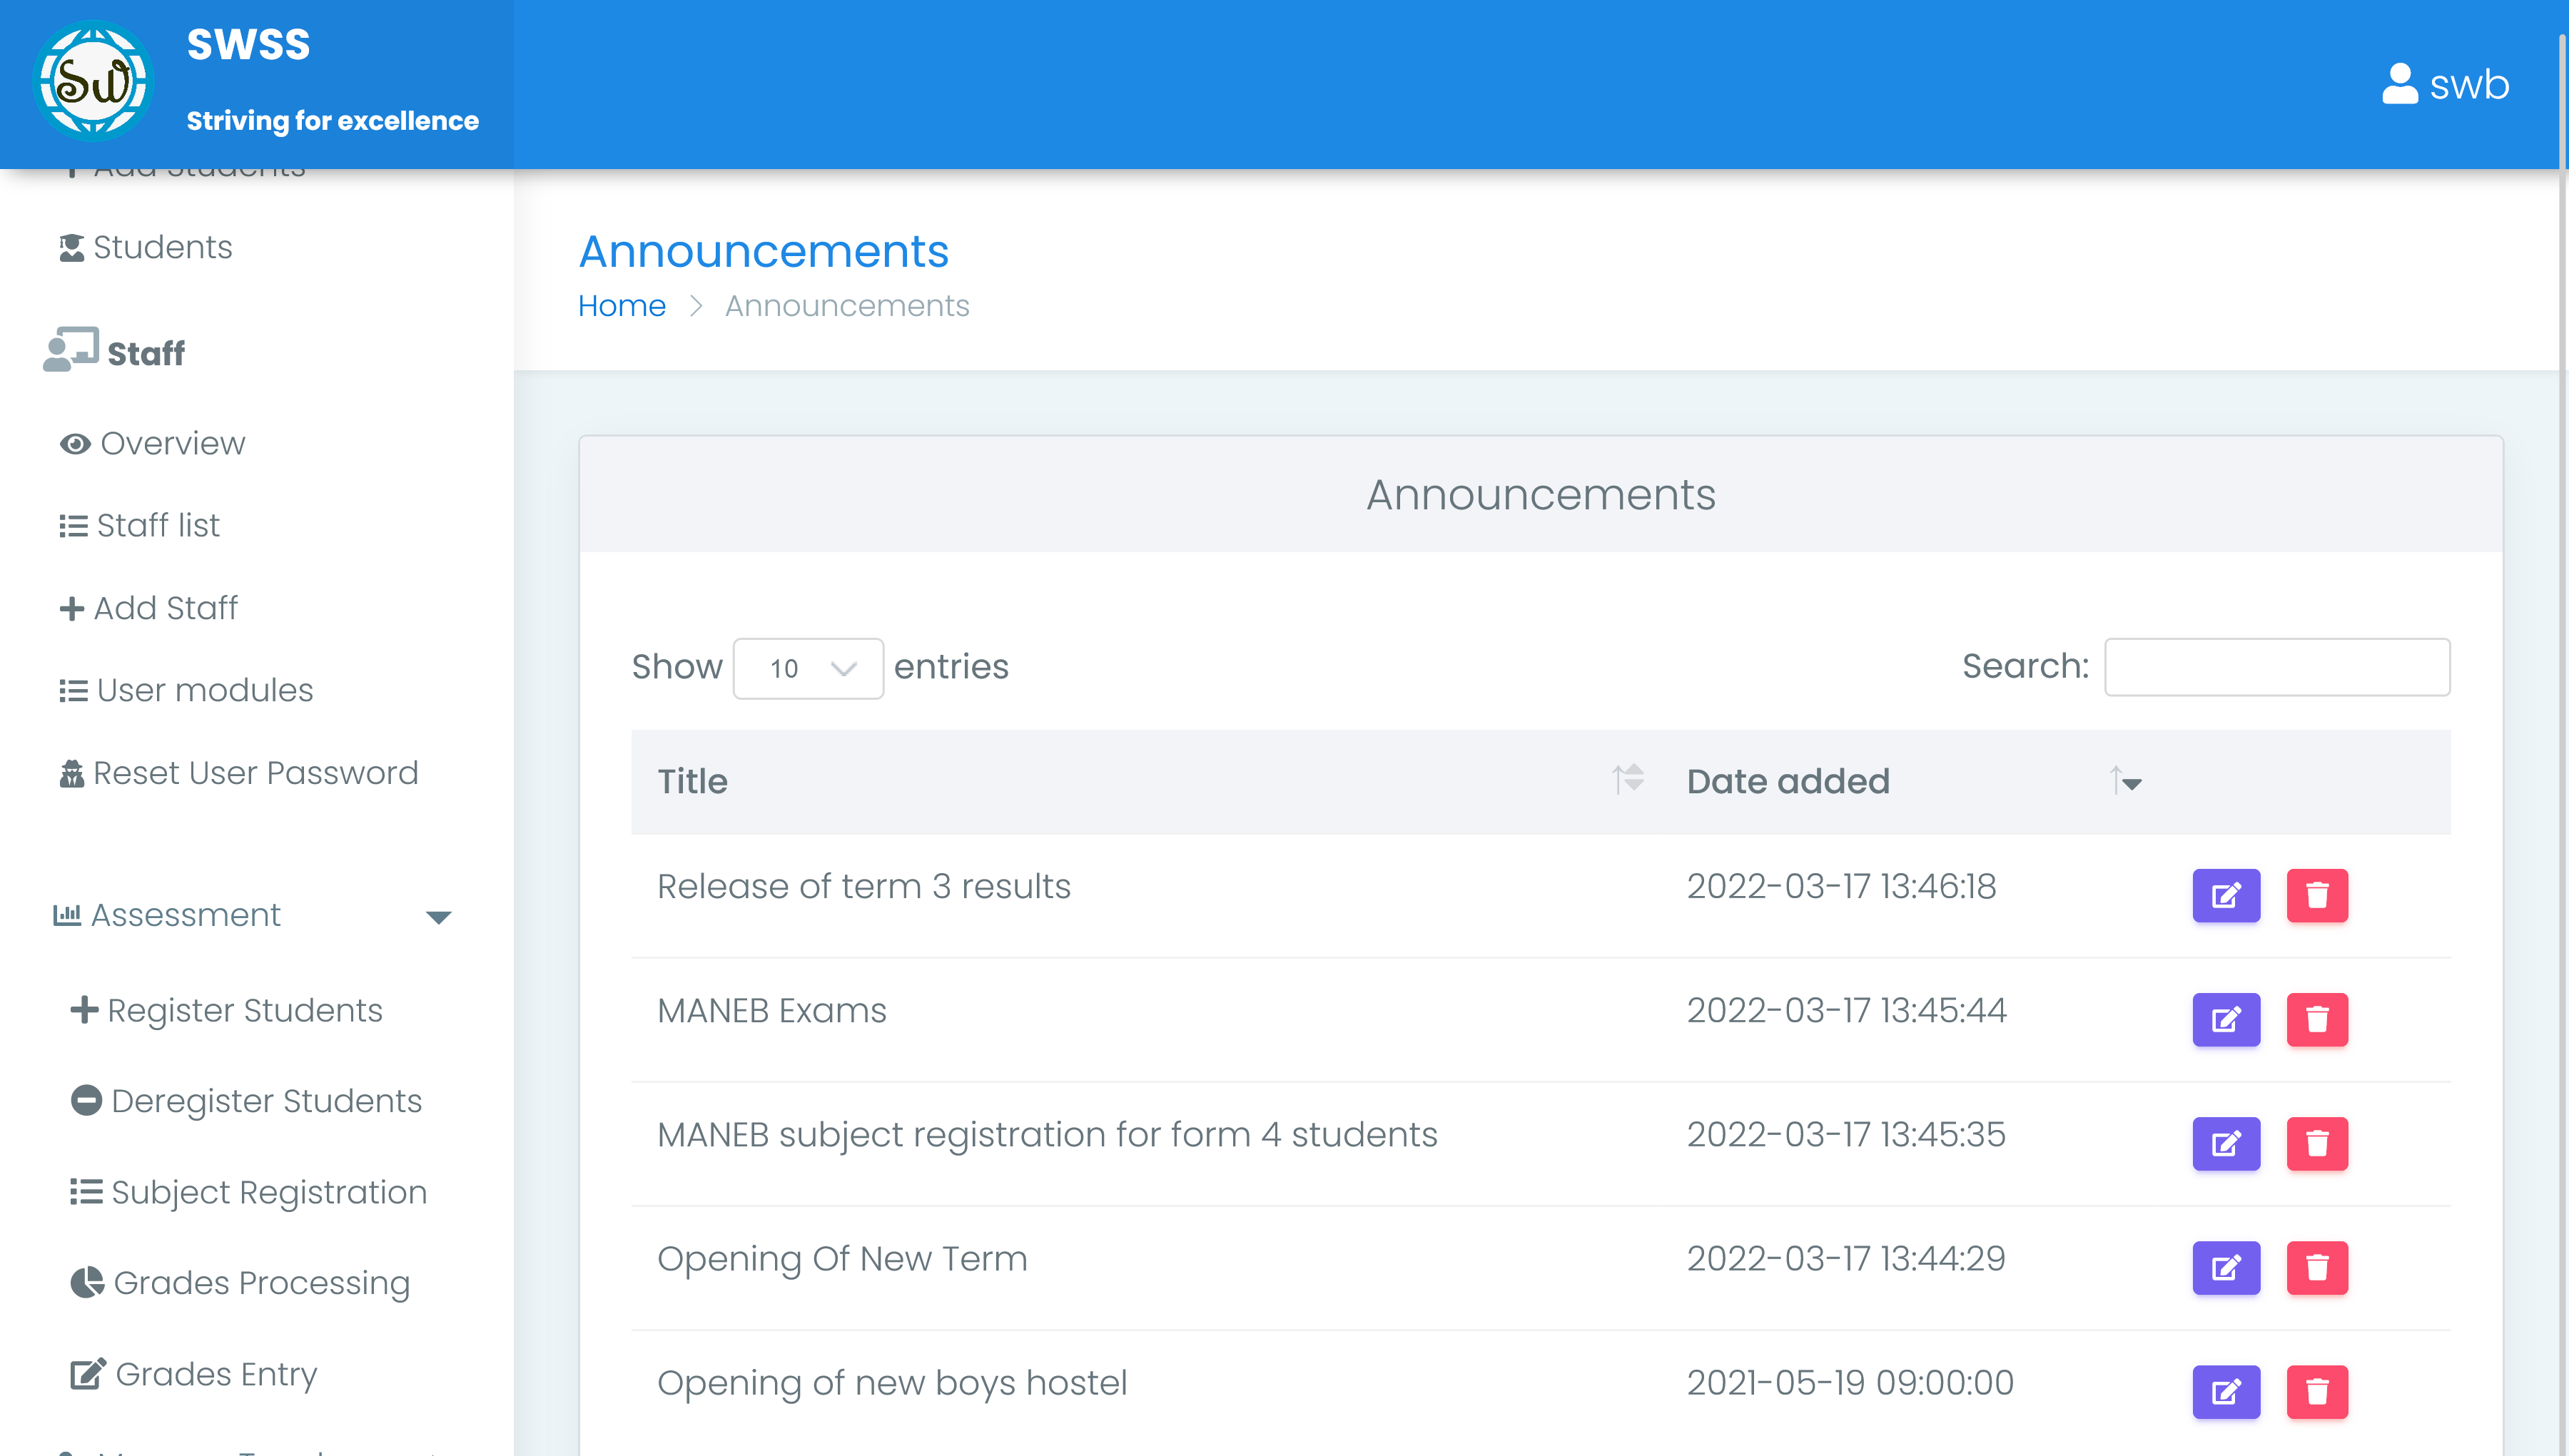Open Reset User Password page
The width and height of the screenshot is (2569, 1456).
tap(255, 773)
